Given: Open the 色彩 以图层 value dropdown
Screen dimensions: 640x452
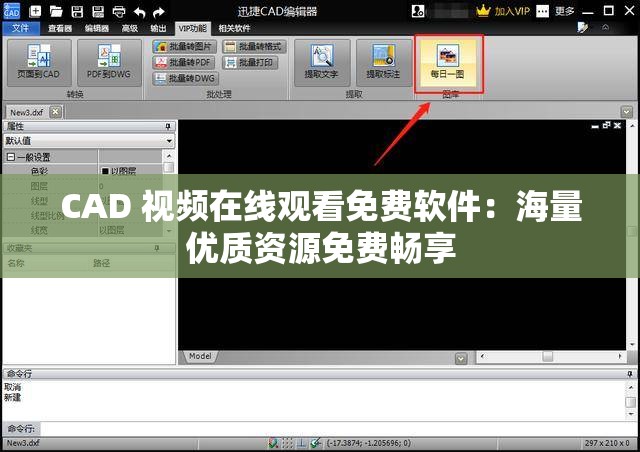Looking at the screenshot, I should coord(131,171).
